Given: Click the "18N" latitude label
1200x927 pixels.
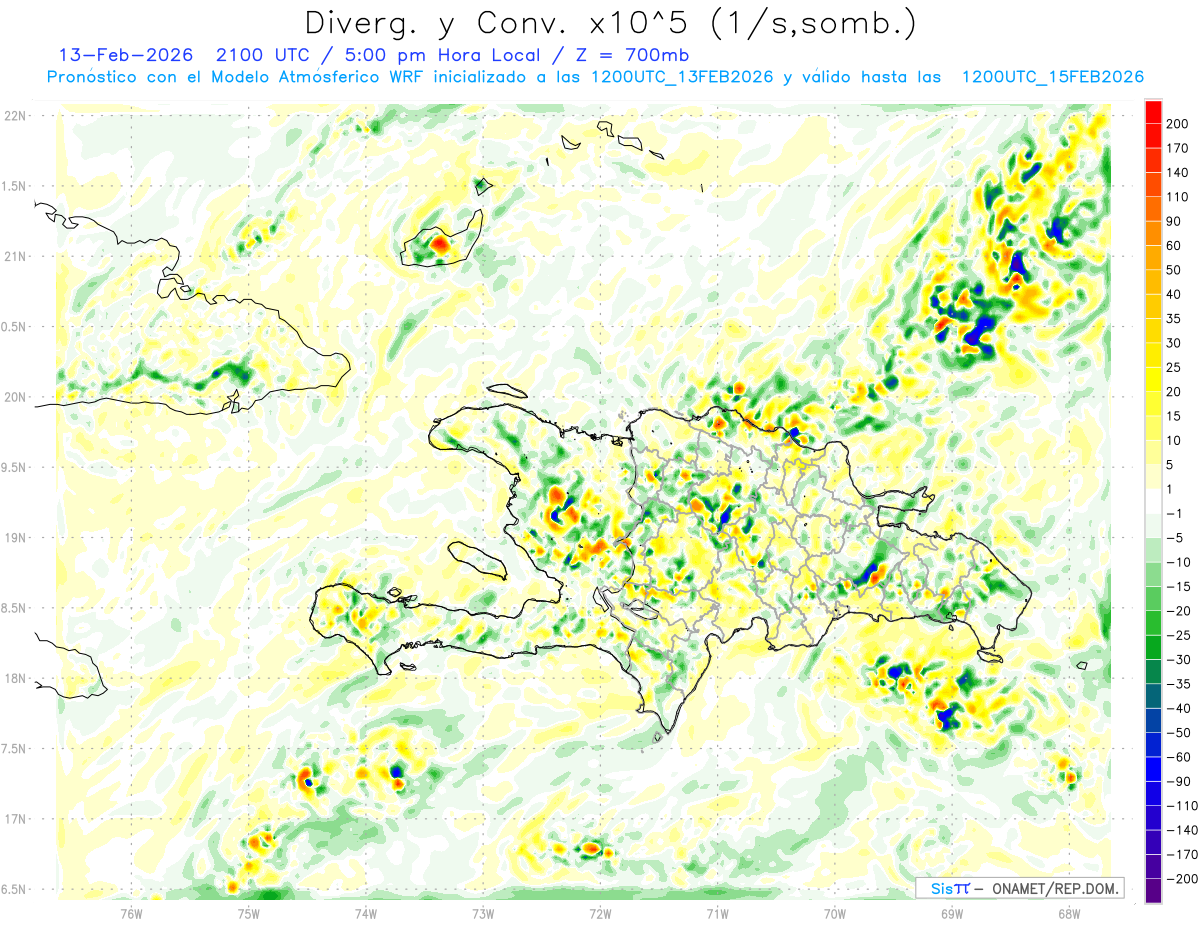Looking at the screenshot, I should [15, 679].
